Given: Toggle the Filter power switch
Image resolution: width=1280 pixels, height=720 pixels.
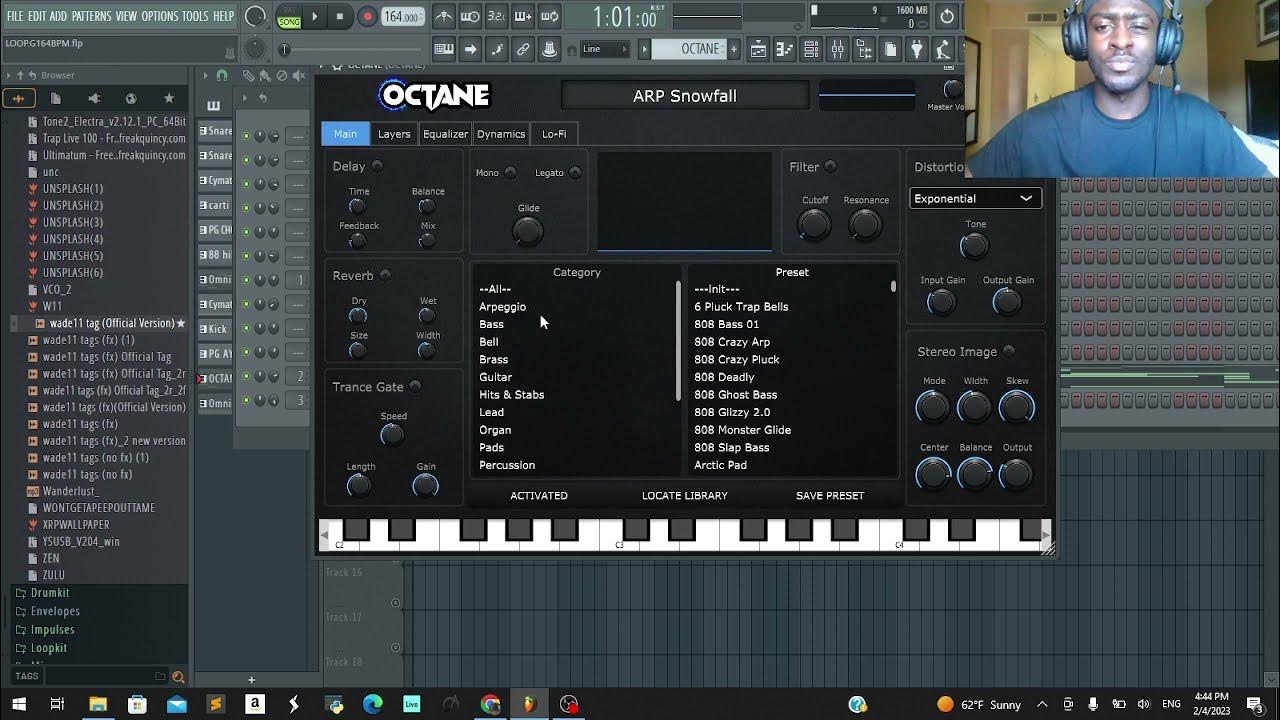Looking at the screenshot, I should tap(830, 167).
